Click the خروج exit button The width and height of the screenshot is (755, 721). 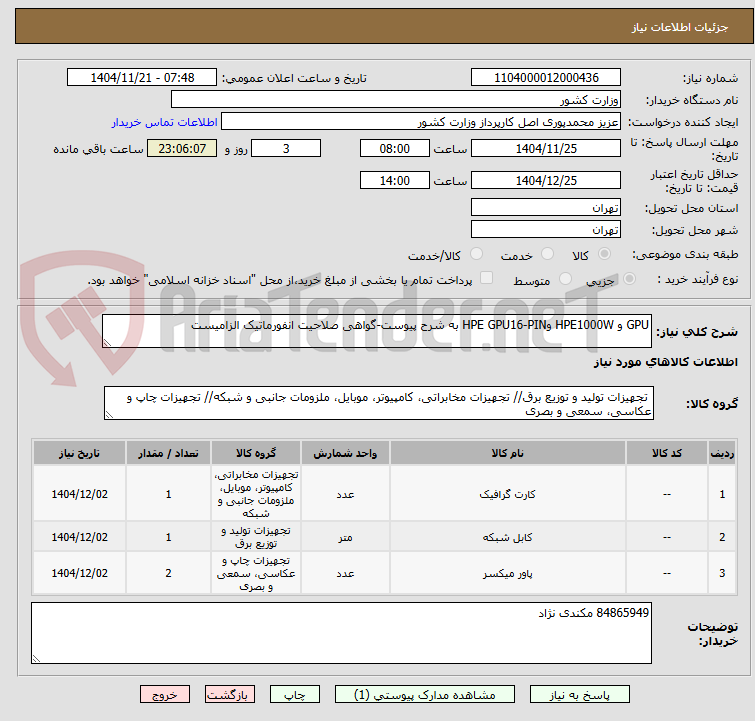tap(165, 695)
